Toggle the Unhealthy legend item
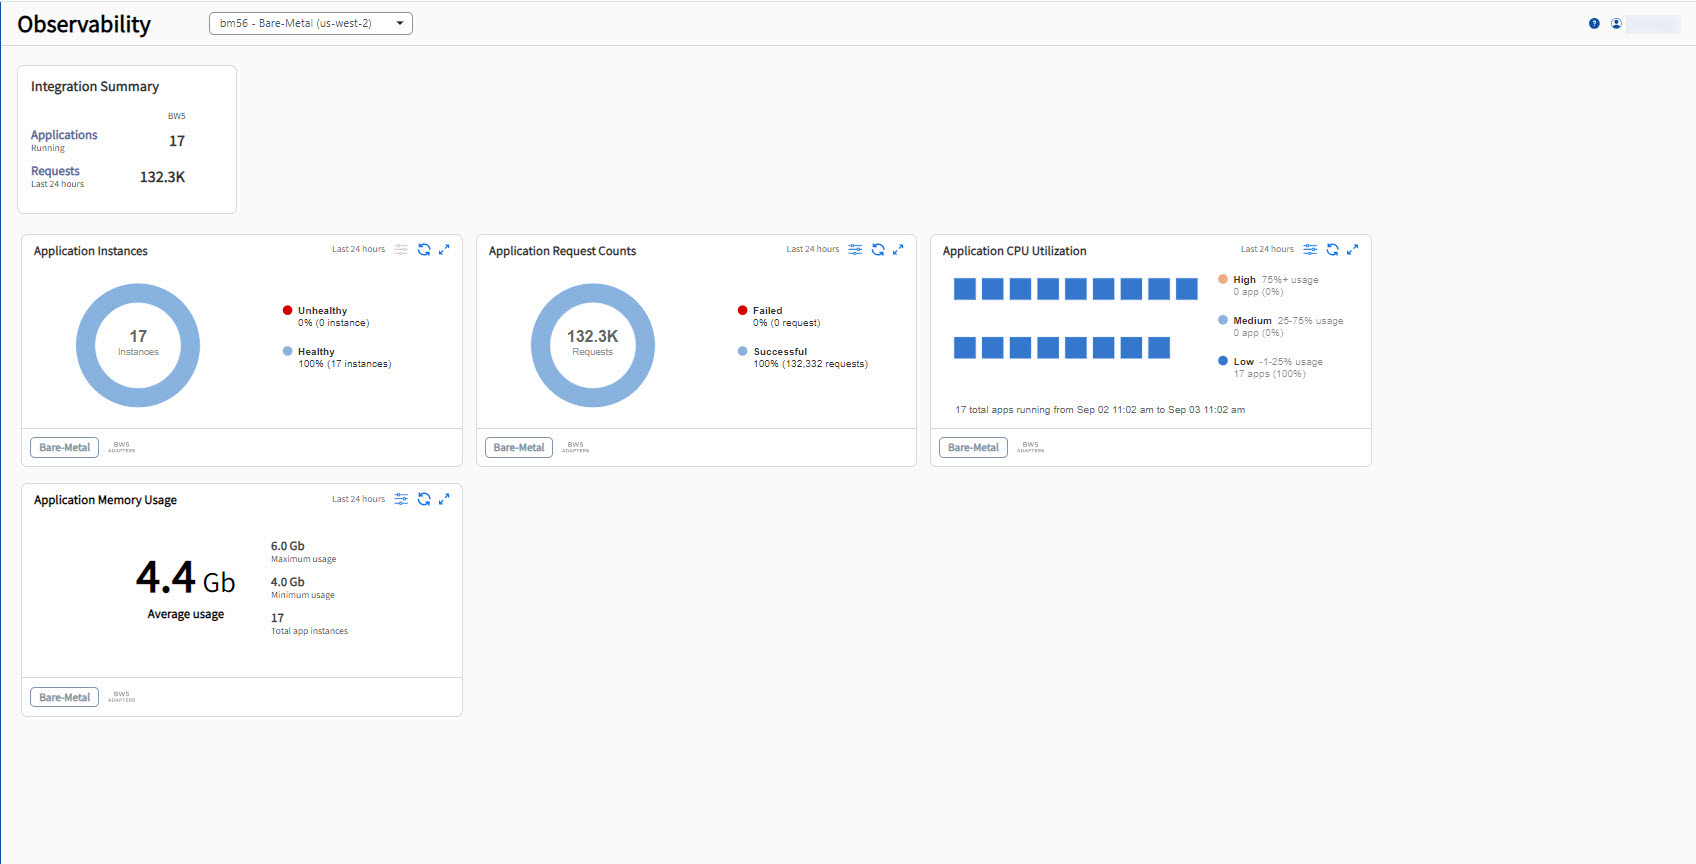Image resolution: width=1696 pixels, height=864 pixels. click(x=321, y=311)
